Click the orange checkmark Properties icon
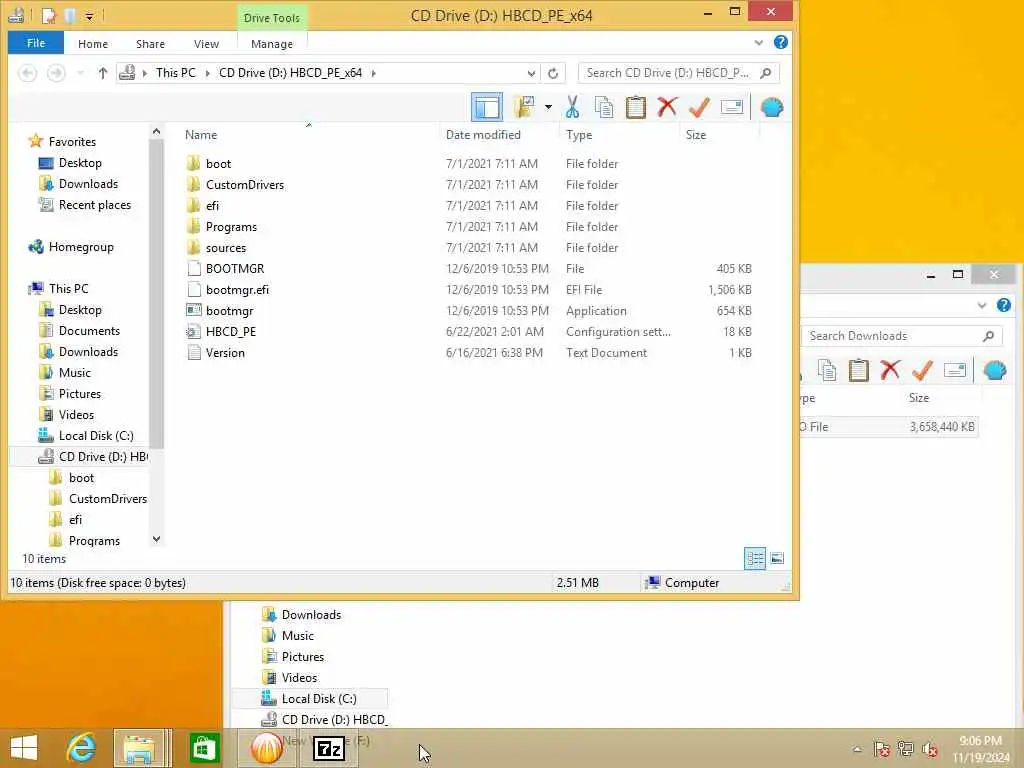1024x768 pixels. 699,107
